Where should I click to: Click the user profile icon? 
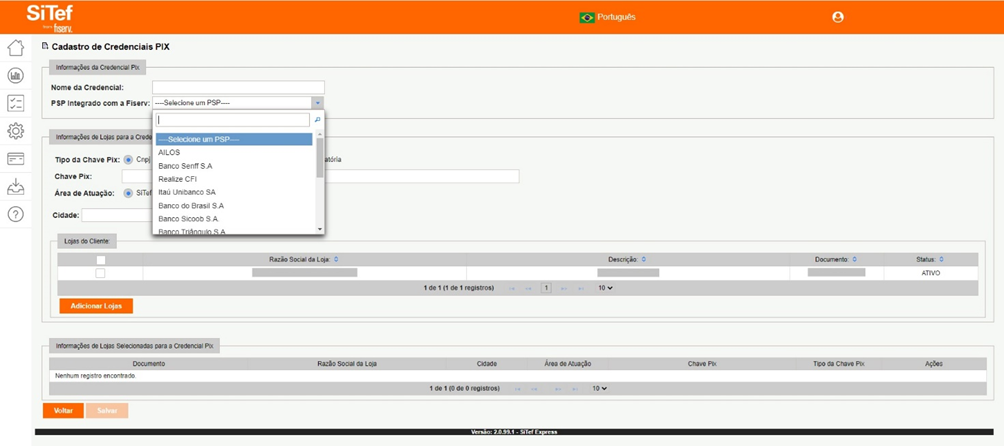tap(838, 17)
